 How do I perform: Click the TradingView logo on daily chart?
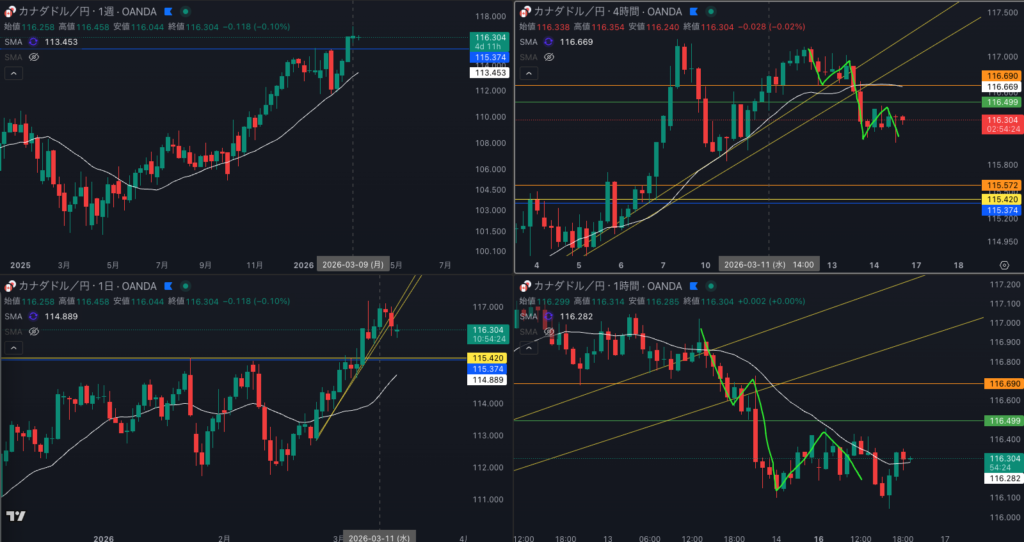(x=15, y=516)
